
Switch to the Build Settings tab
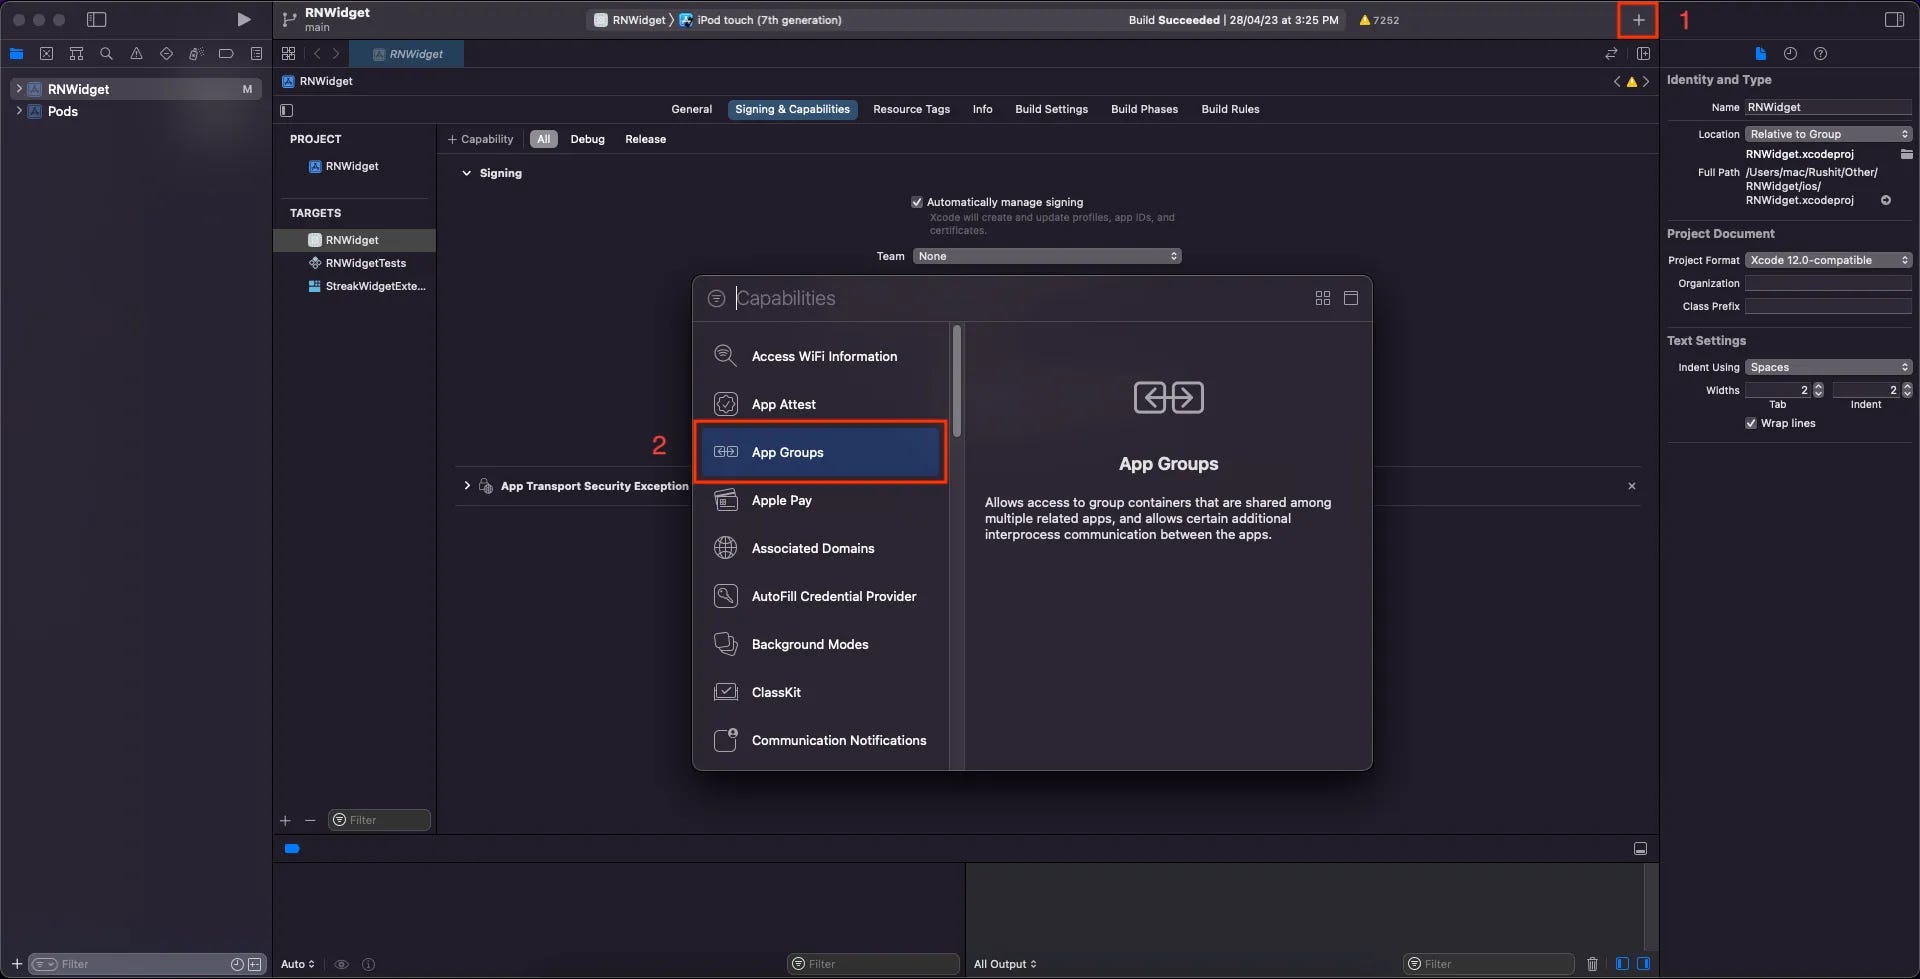1051,109
